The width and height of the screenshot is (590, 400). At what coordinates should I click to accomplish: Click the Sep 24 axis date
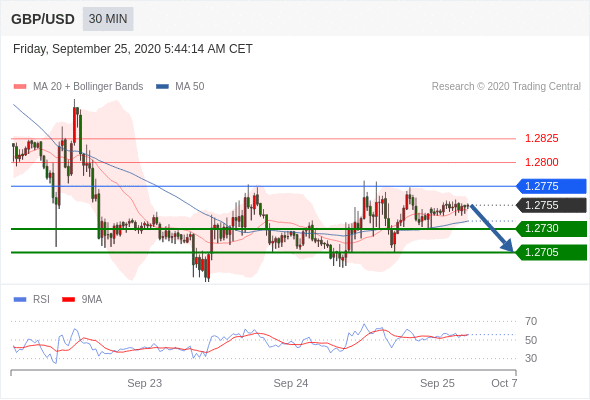(291, 383)
